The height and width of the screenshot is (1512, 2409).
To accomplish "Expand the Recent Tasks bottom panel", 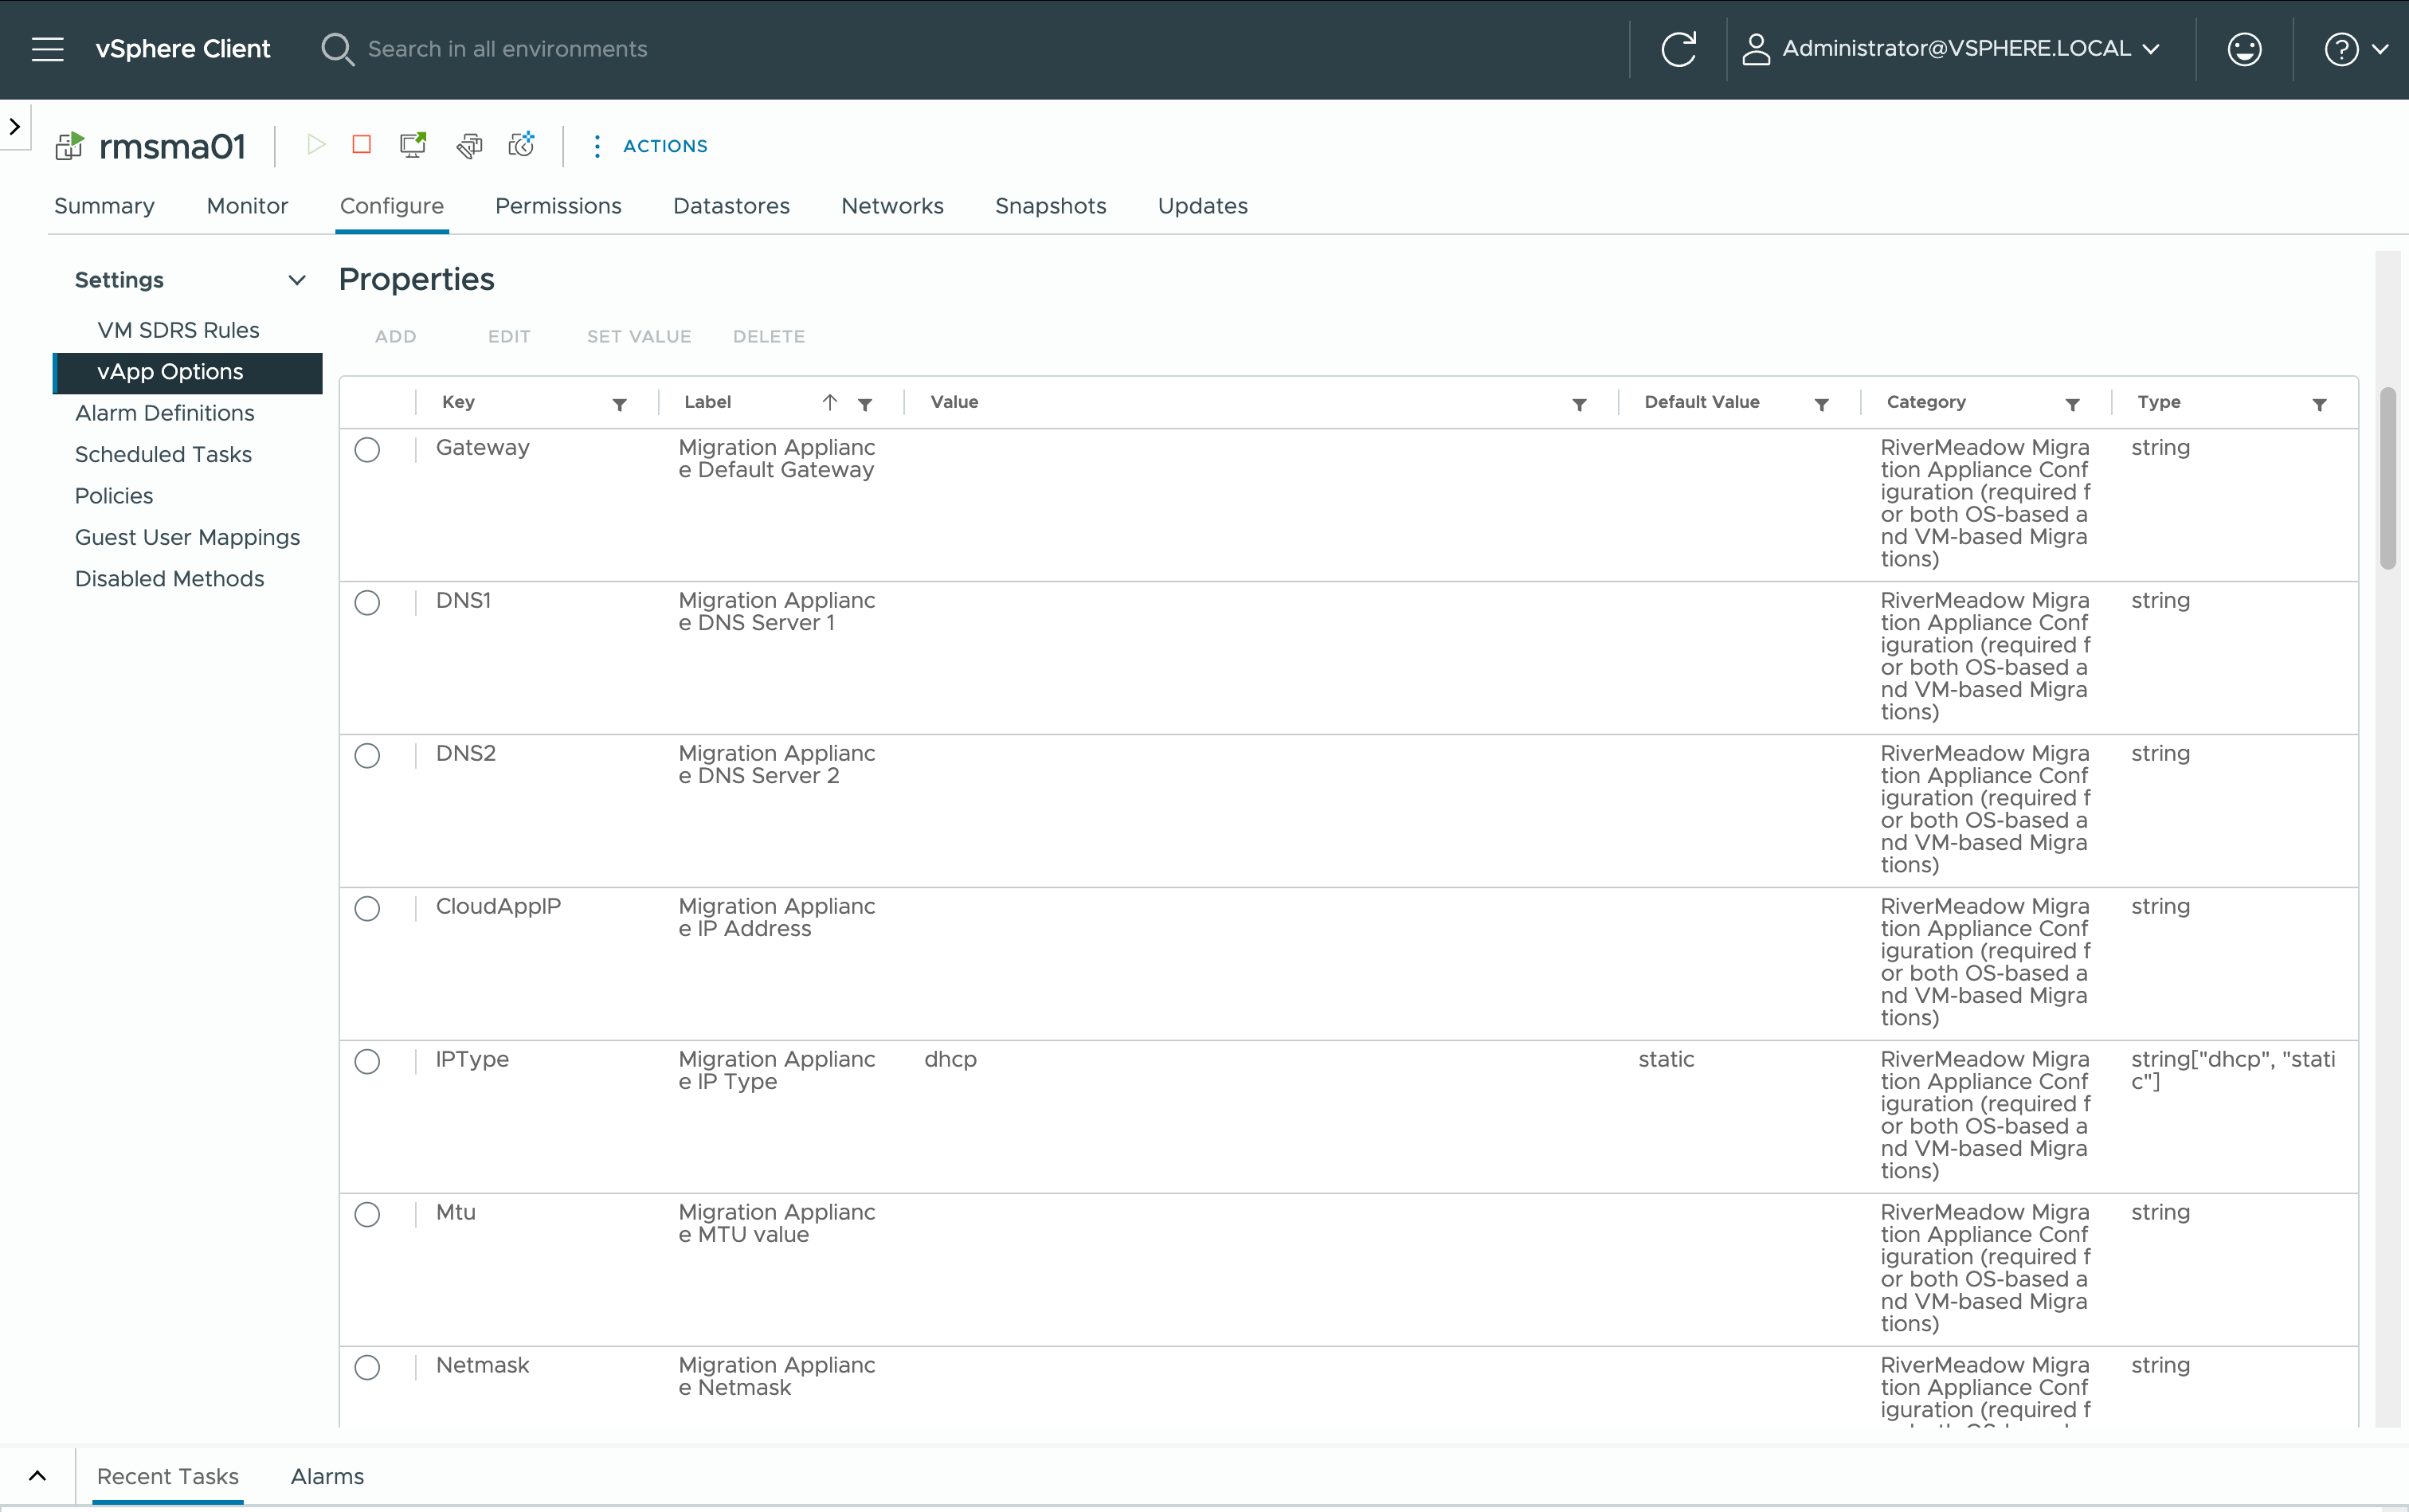I will [x=37, y=1476].
